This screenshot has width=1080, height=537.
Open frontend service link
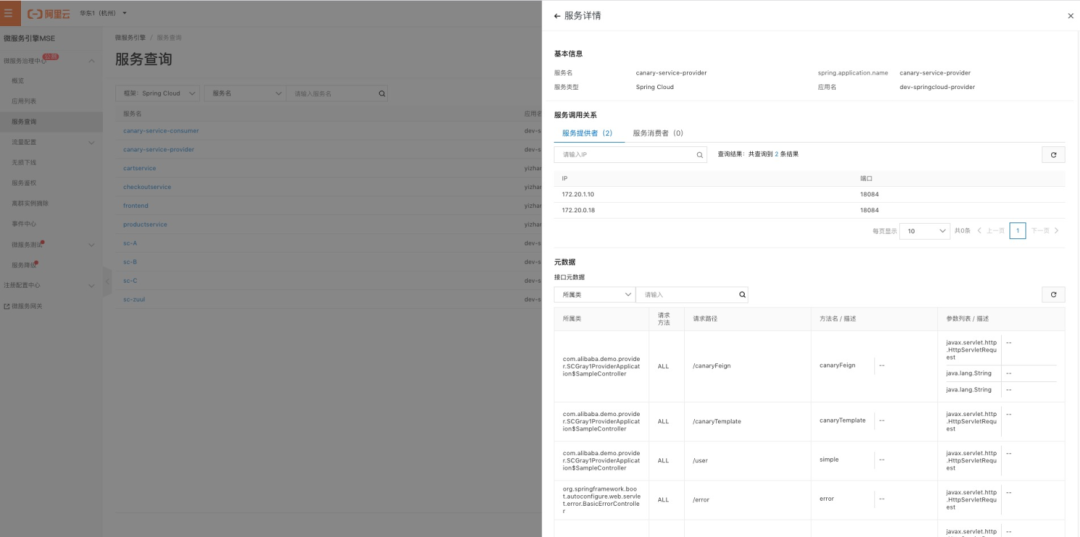coord(136,206)
